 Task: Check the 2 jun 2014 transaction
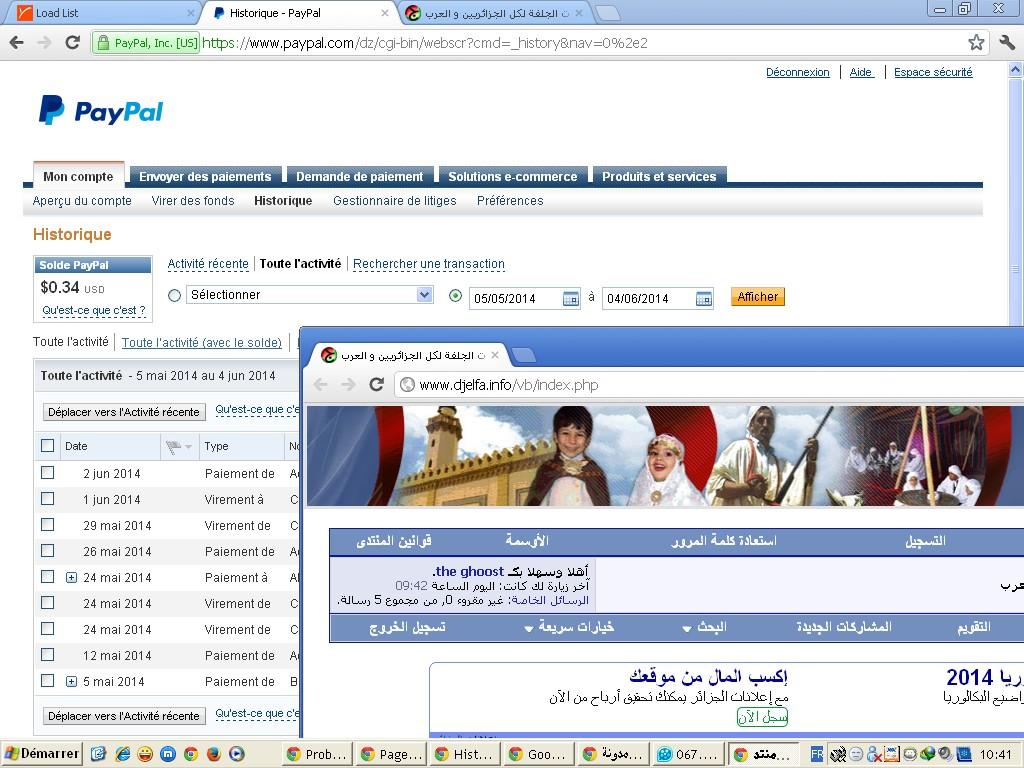click(x=48, y=473)
